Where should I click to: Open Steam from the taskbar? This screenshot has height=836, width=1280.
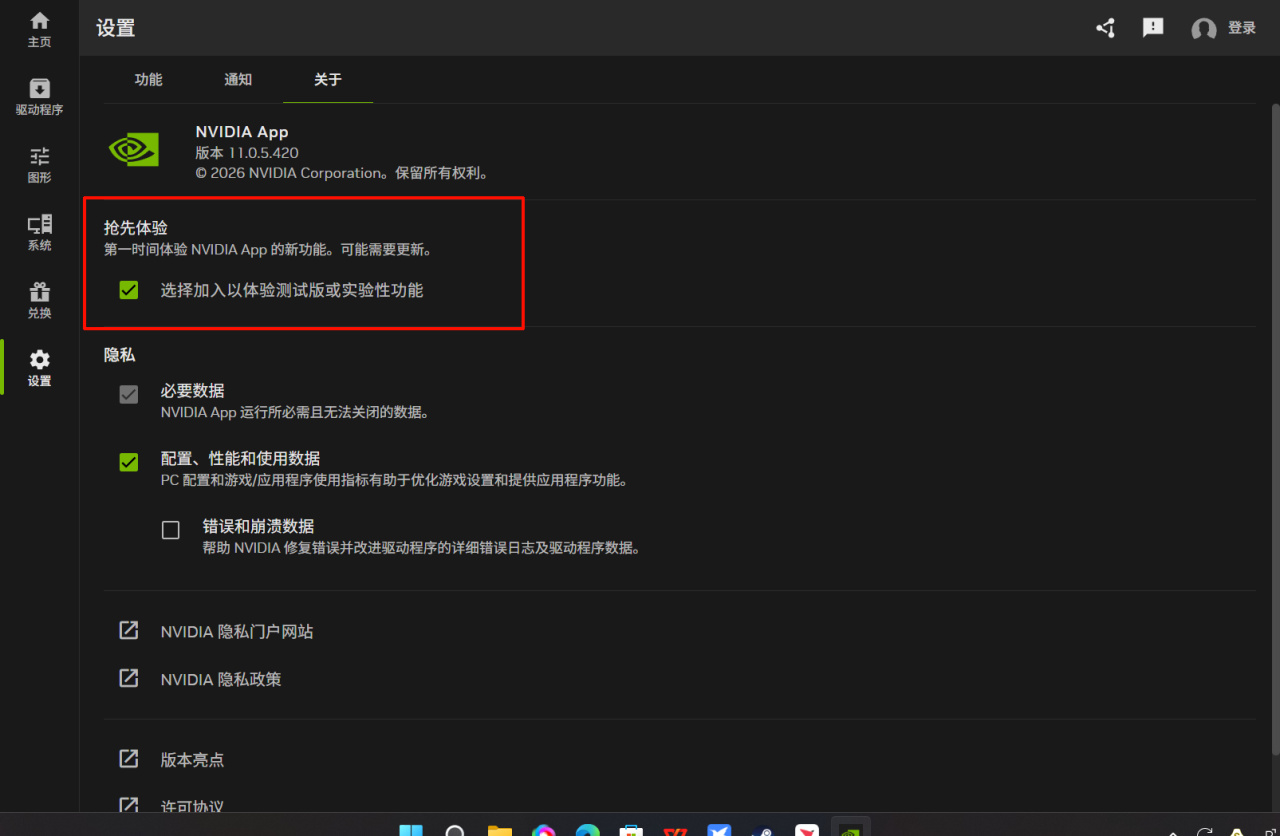click(x=762, y=829)
